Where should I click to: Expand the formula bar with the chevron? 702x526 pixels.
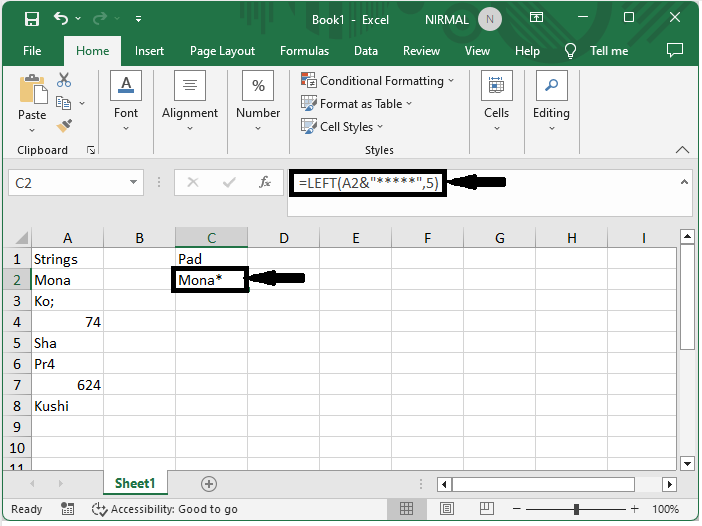(x=684, y=182)
